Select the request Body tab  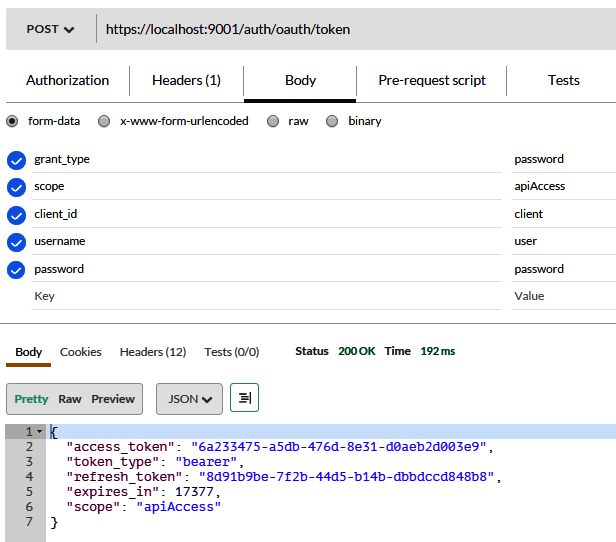[300, 81]
